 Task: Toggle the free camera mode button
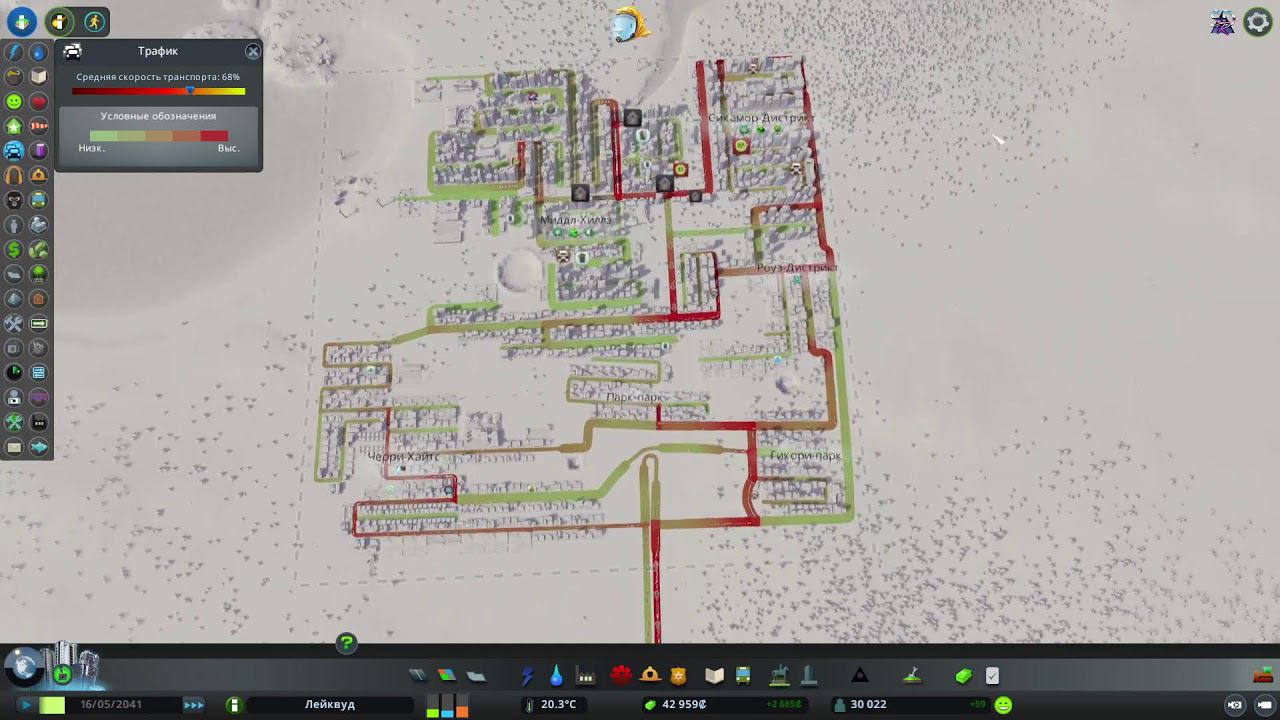pyautogui.click(x=1235, y=705)
